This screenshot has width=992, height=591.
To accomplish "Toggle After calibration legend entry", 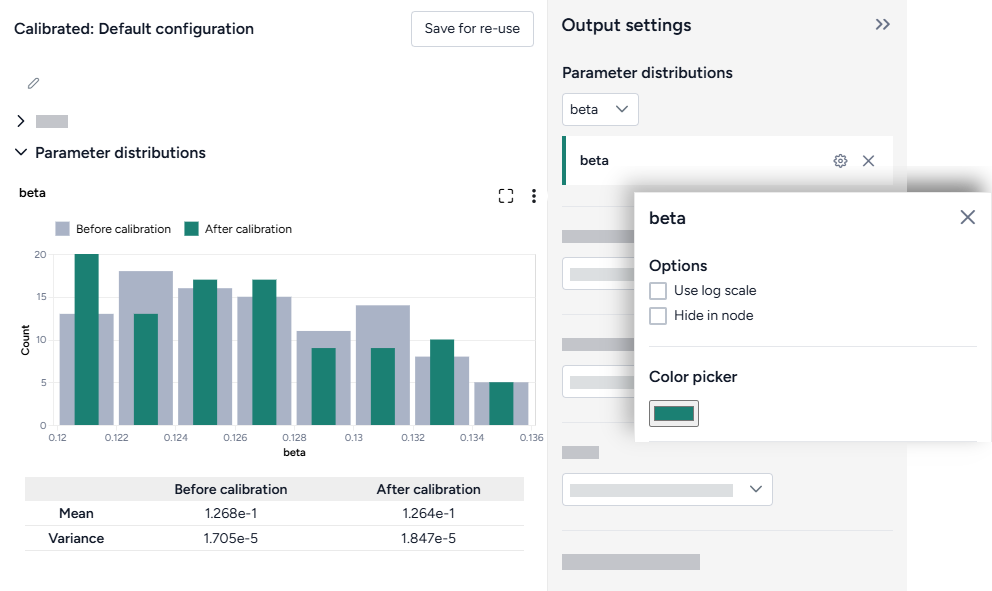I will [238, 229].
